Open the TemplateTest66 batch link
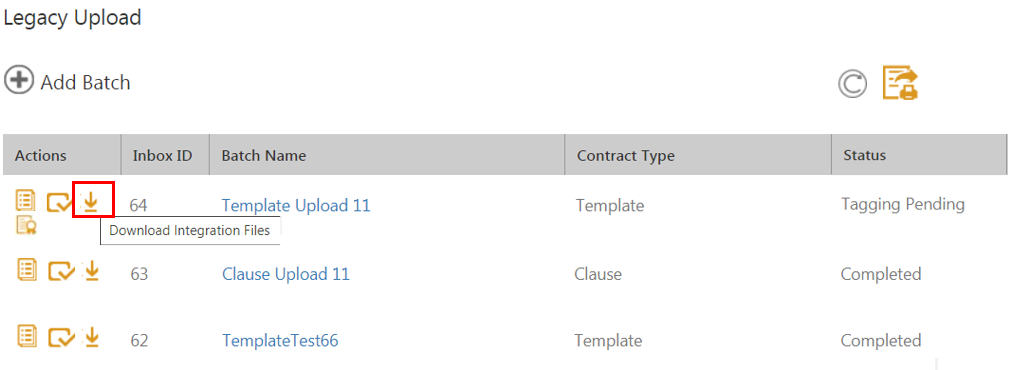The height and width of the screenshot is (370, 1009). pos(280,340)
